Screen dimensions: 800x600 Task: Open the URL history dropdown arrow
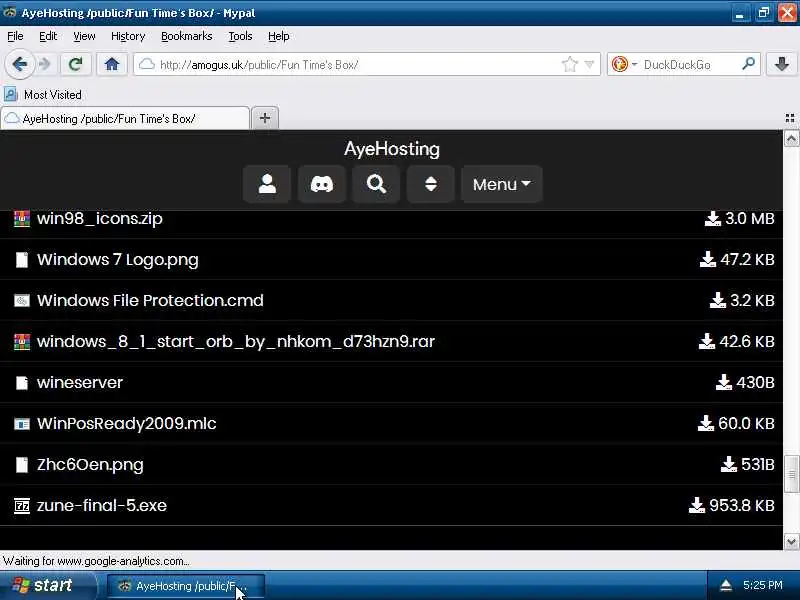point(589,64)
